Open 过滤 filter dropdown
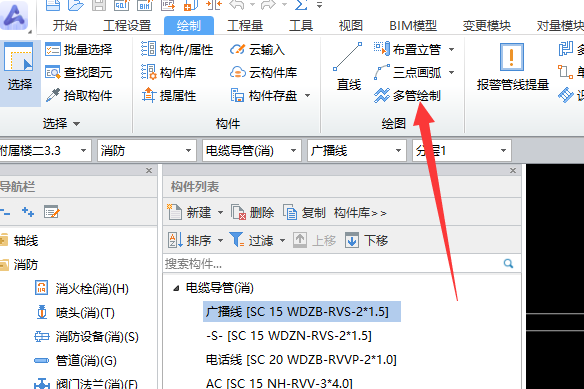584x389 pixels. [x=282, y=240]
